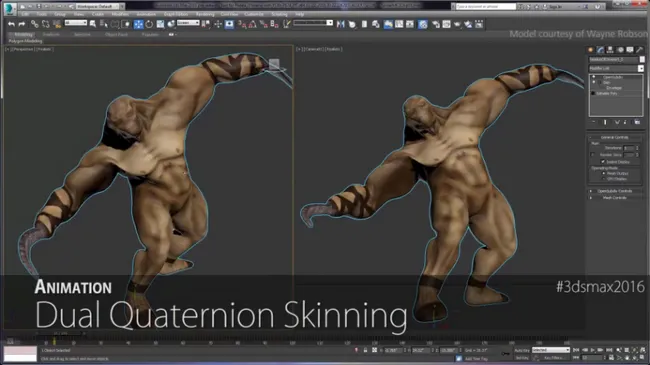Toggle Auto Key animation mode

pyautogui.click(x=522, y=350)
